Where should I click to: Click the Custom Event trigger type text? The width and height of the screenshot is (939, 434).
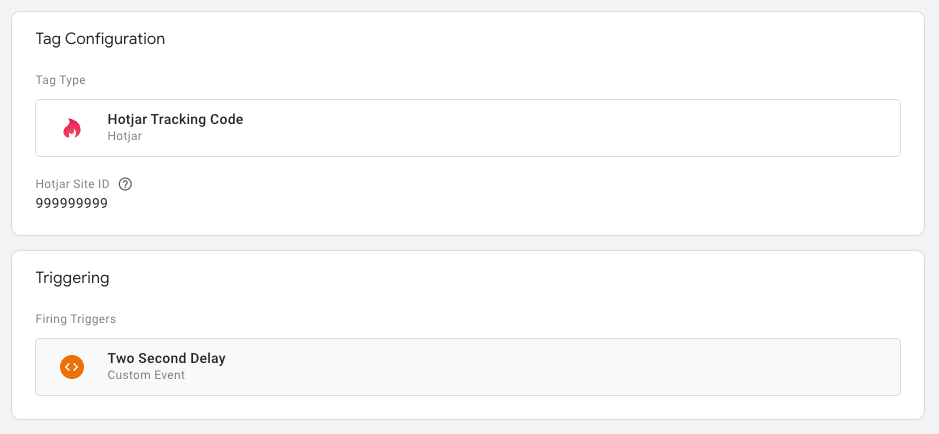(x=146, y=375)
